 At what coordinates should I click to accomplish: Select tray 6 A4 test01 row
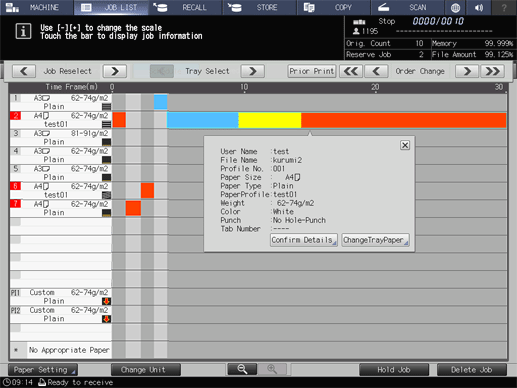60,190
